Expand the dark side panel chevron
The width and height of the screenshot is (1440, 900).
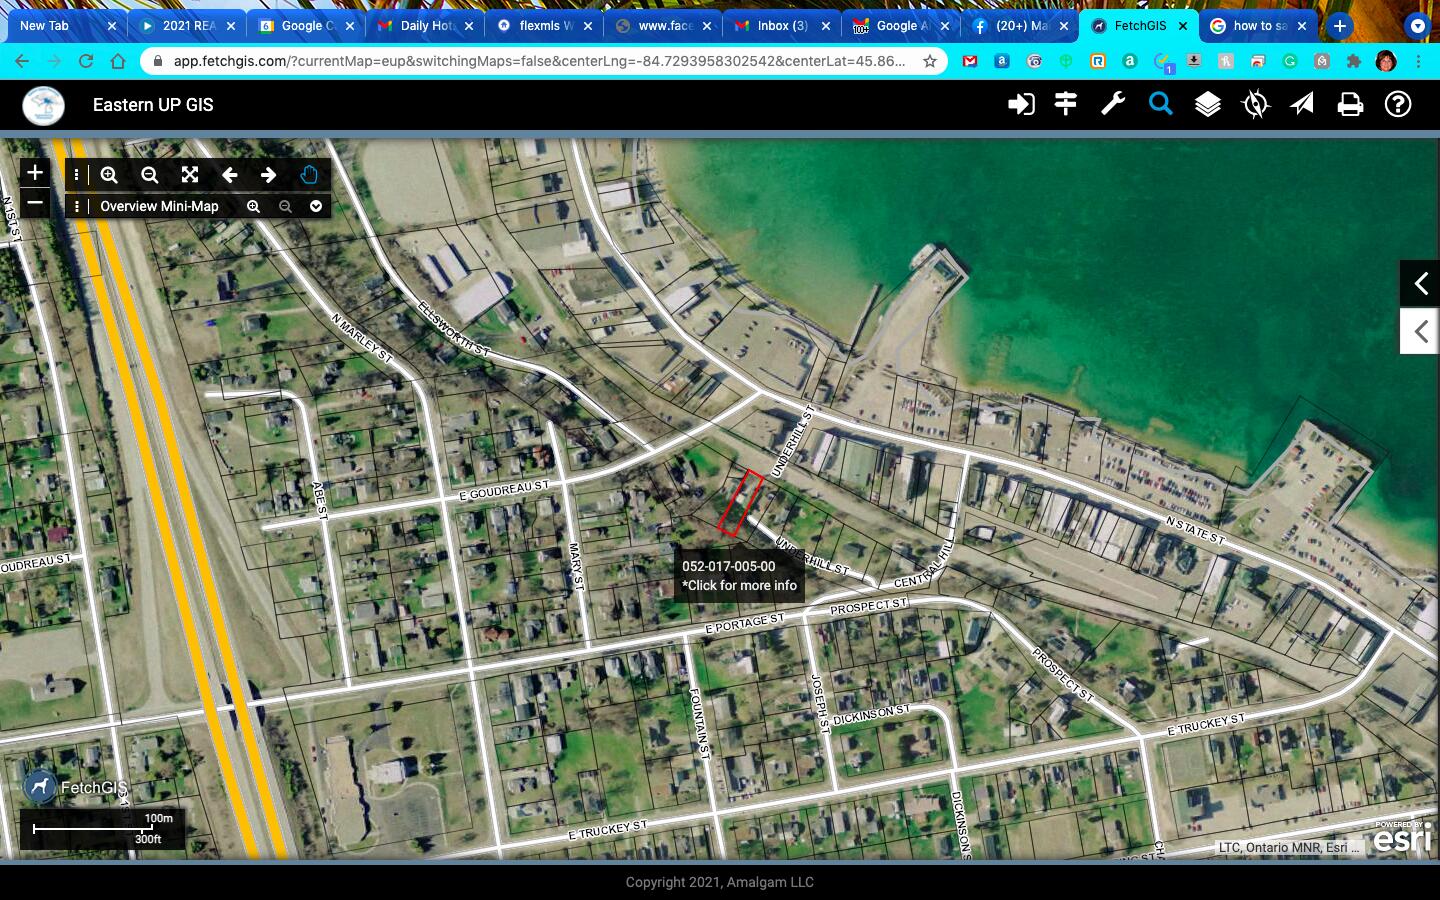coord(1420,284)
